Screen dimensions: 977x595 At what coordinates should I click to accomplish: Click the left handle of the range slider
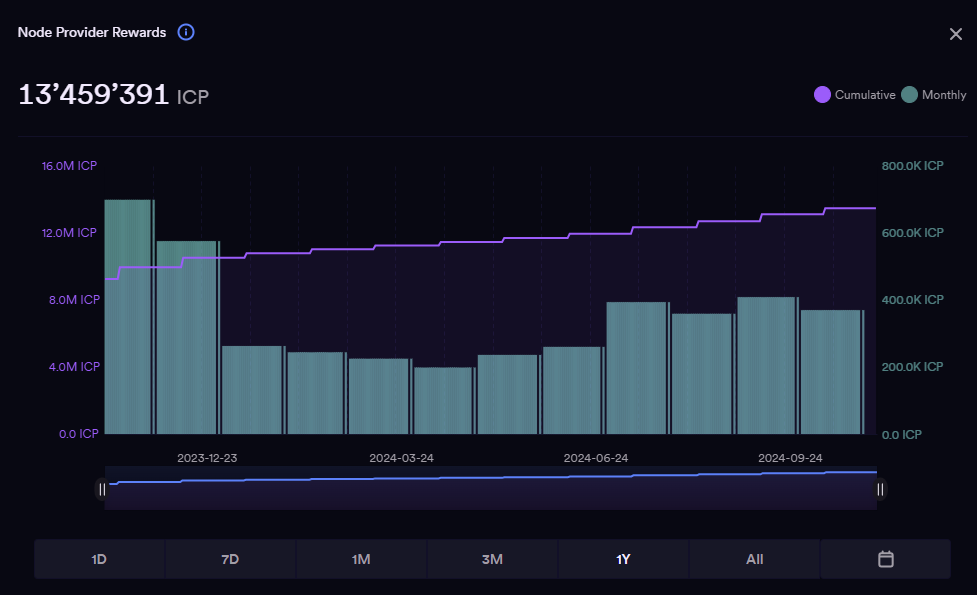click(101, 489)
